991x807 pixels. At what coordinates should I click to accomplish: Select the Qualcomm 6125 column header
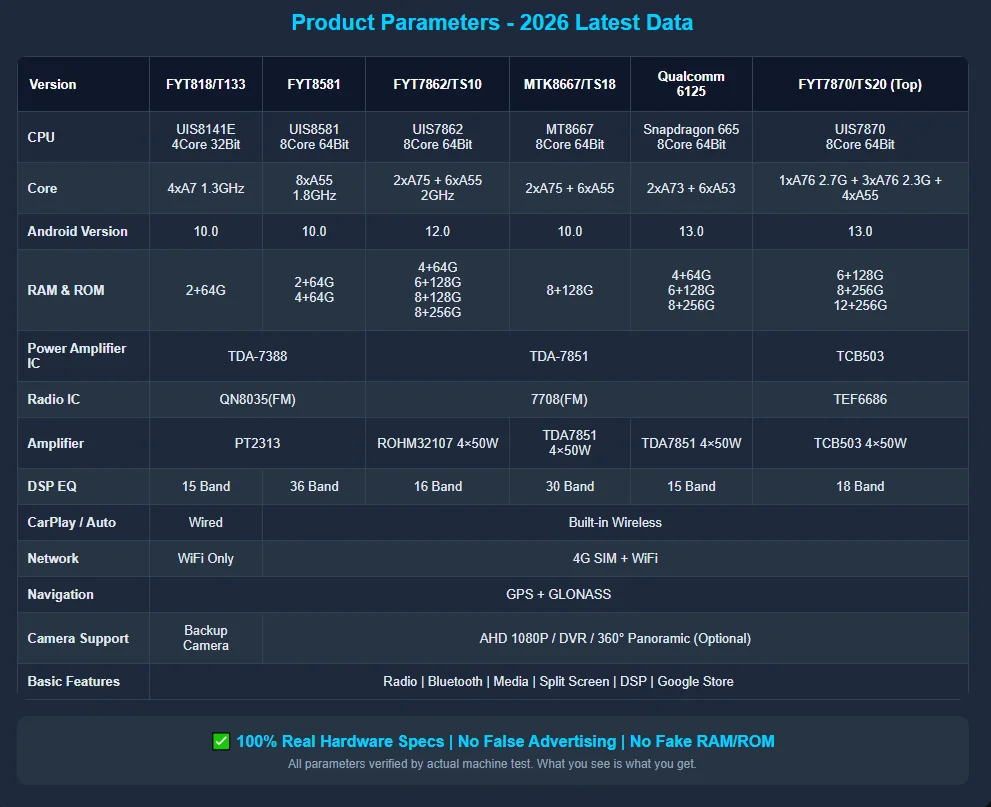tap(691, 84)
